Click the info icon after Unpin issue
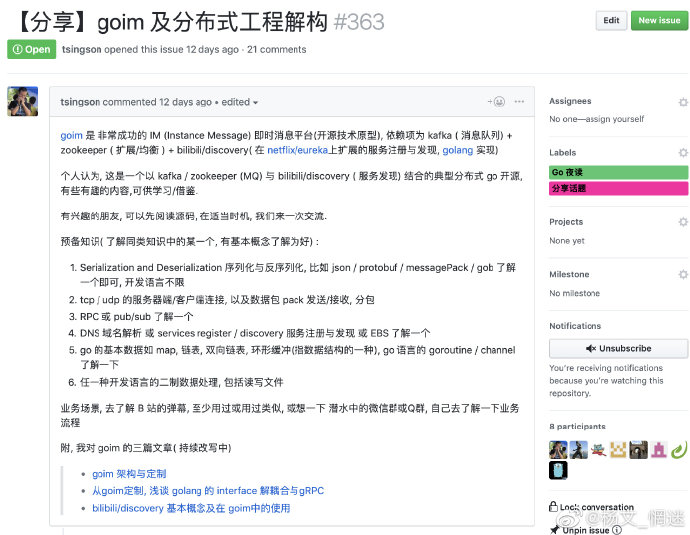The width and height of the screenshot is (690, 535). tap(617, 530)
